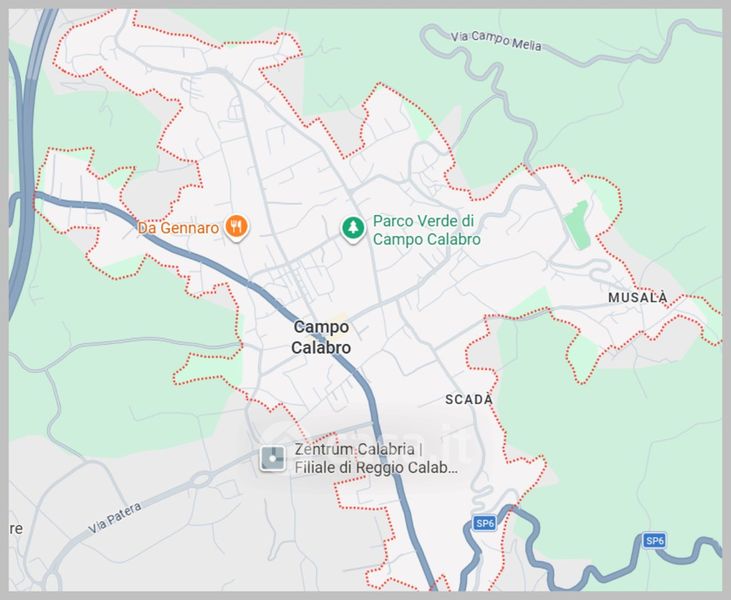Screen dimensions: 731x600
Task: Click the Campo Calabro town name
Action: pos(321,337)
